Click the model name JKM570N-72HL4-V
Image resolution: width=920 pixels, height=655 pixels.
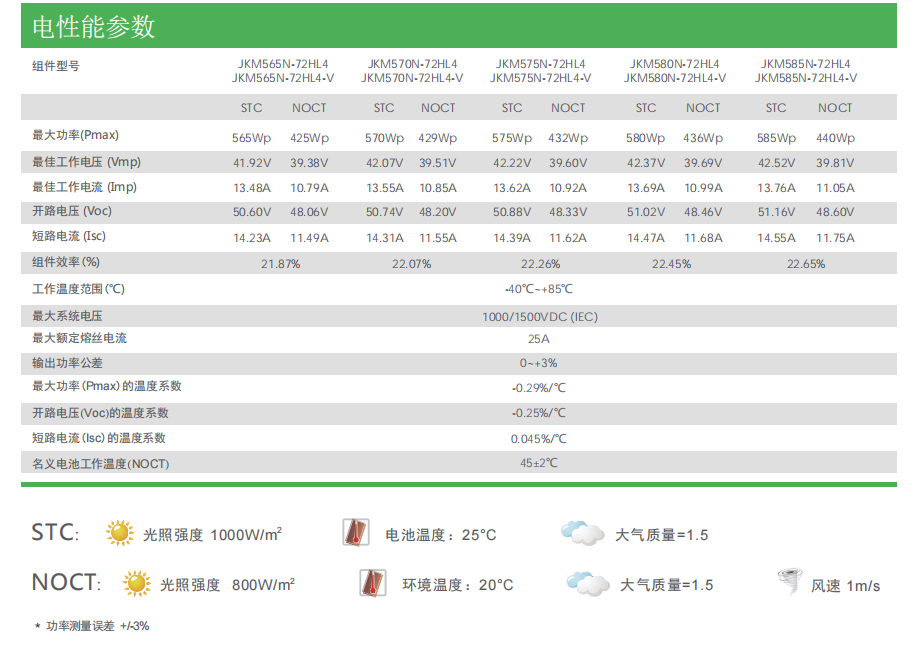[412, 78]
